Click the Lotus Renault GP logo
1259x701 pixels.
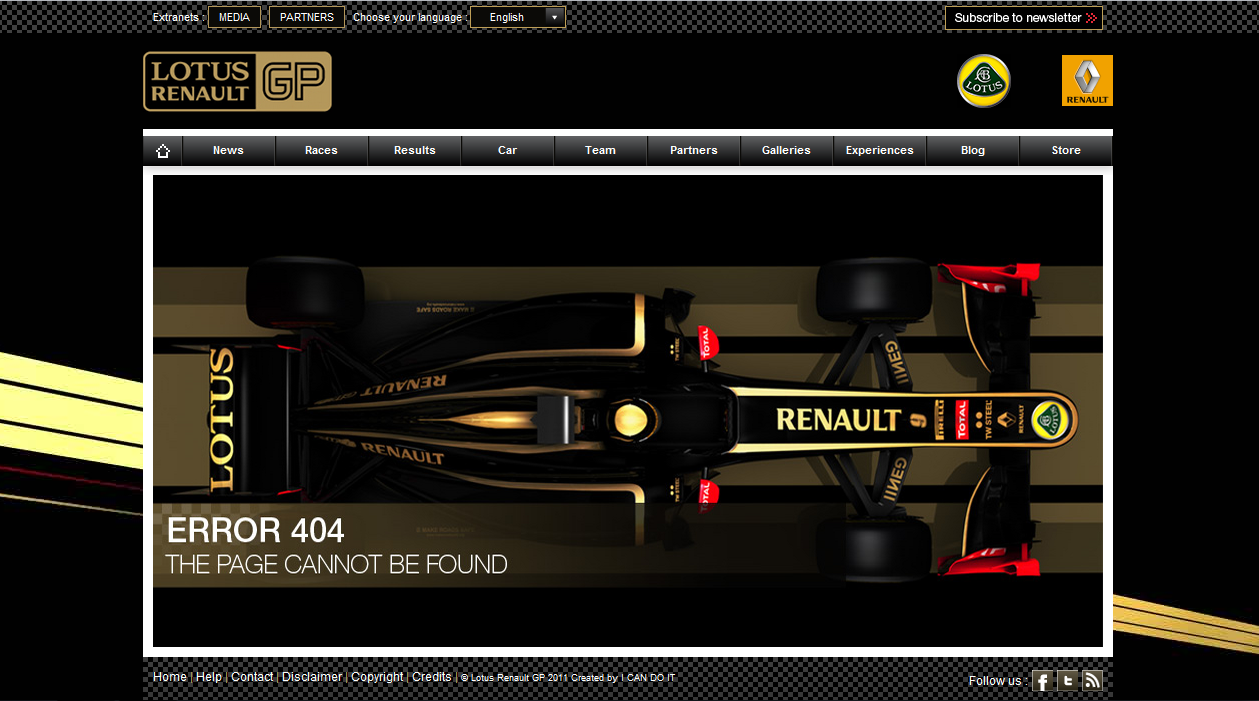point(237,82)
